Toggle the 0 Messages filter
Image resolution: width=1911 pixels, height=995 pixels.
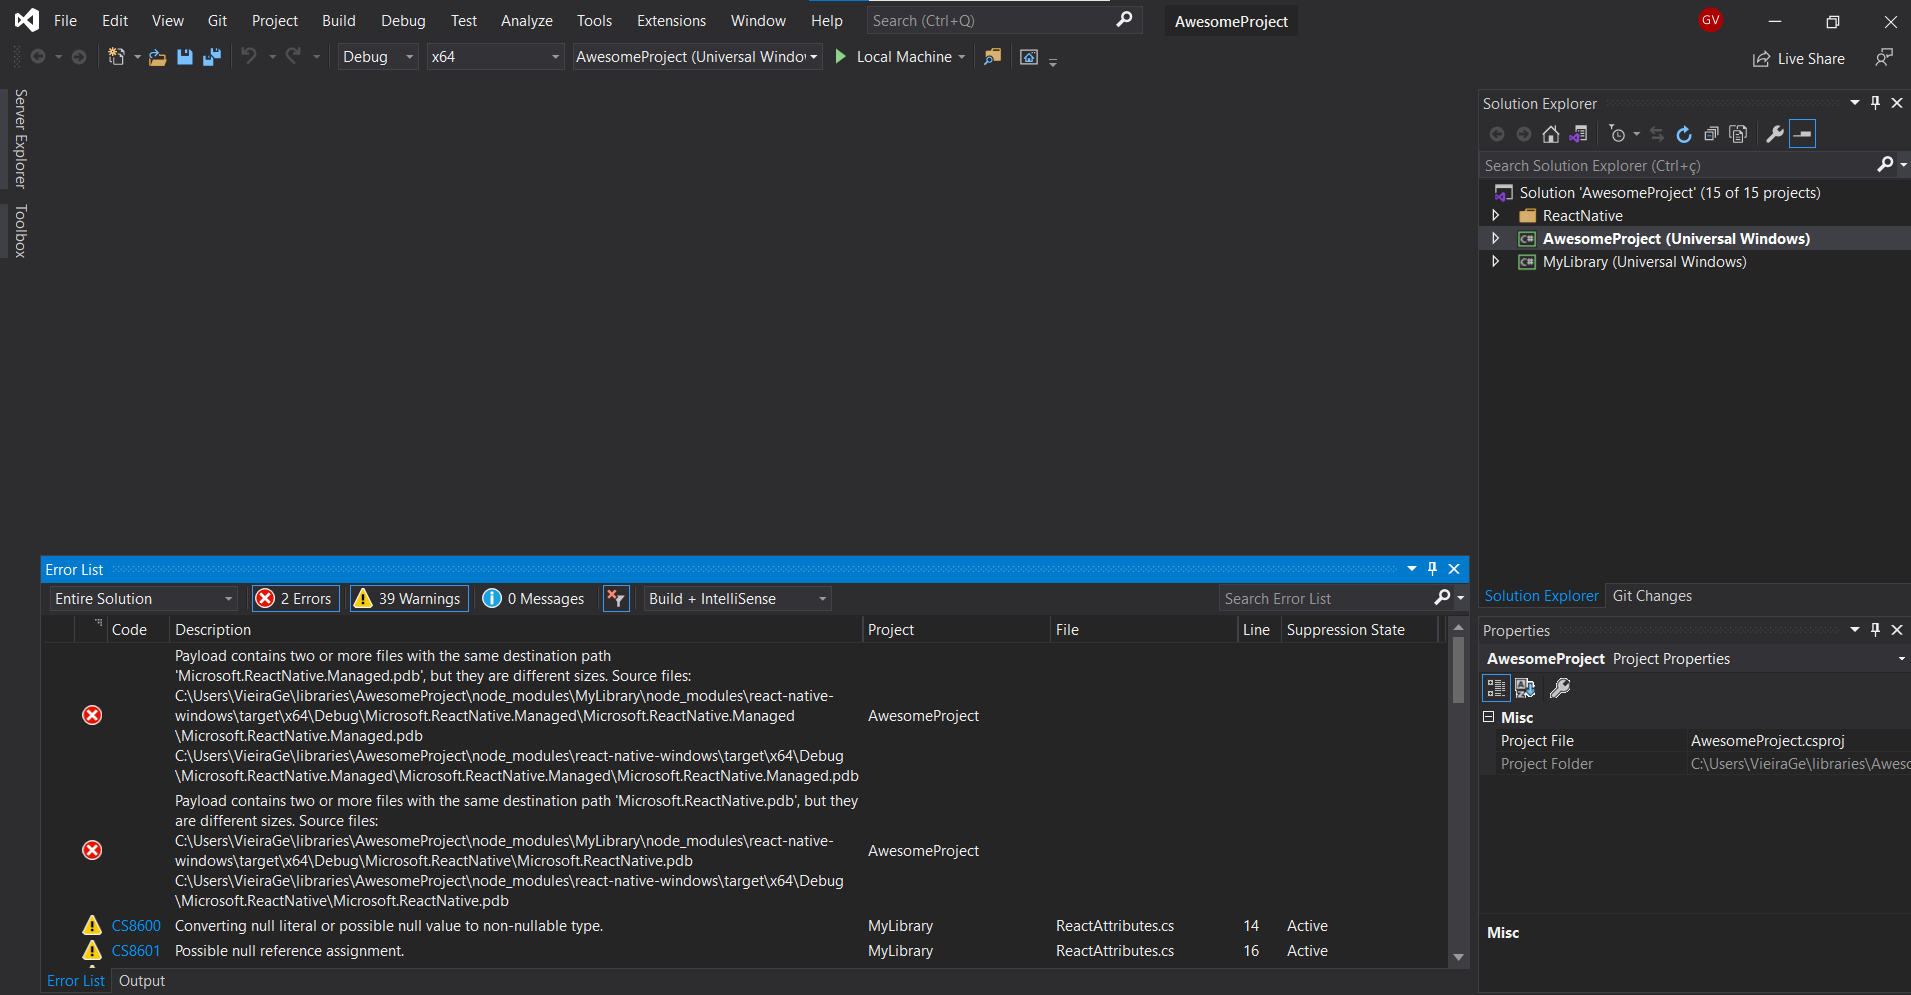point(534,598)
